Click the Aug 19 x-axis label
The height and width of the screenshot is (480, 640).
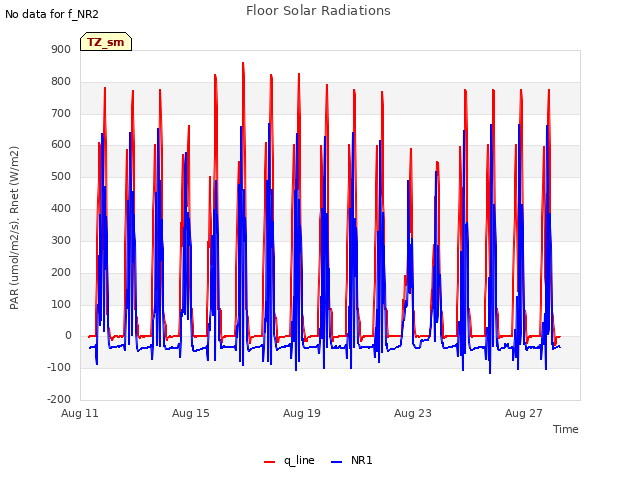302,413
